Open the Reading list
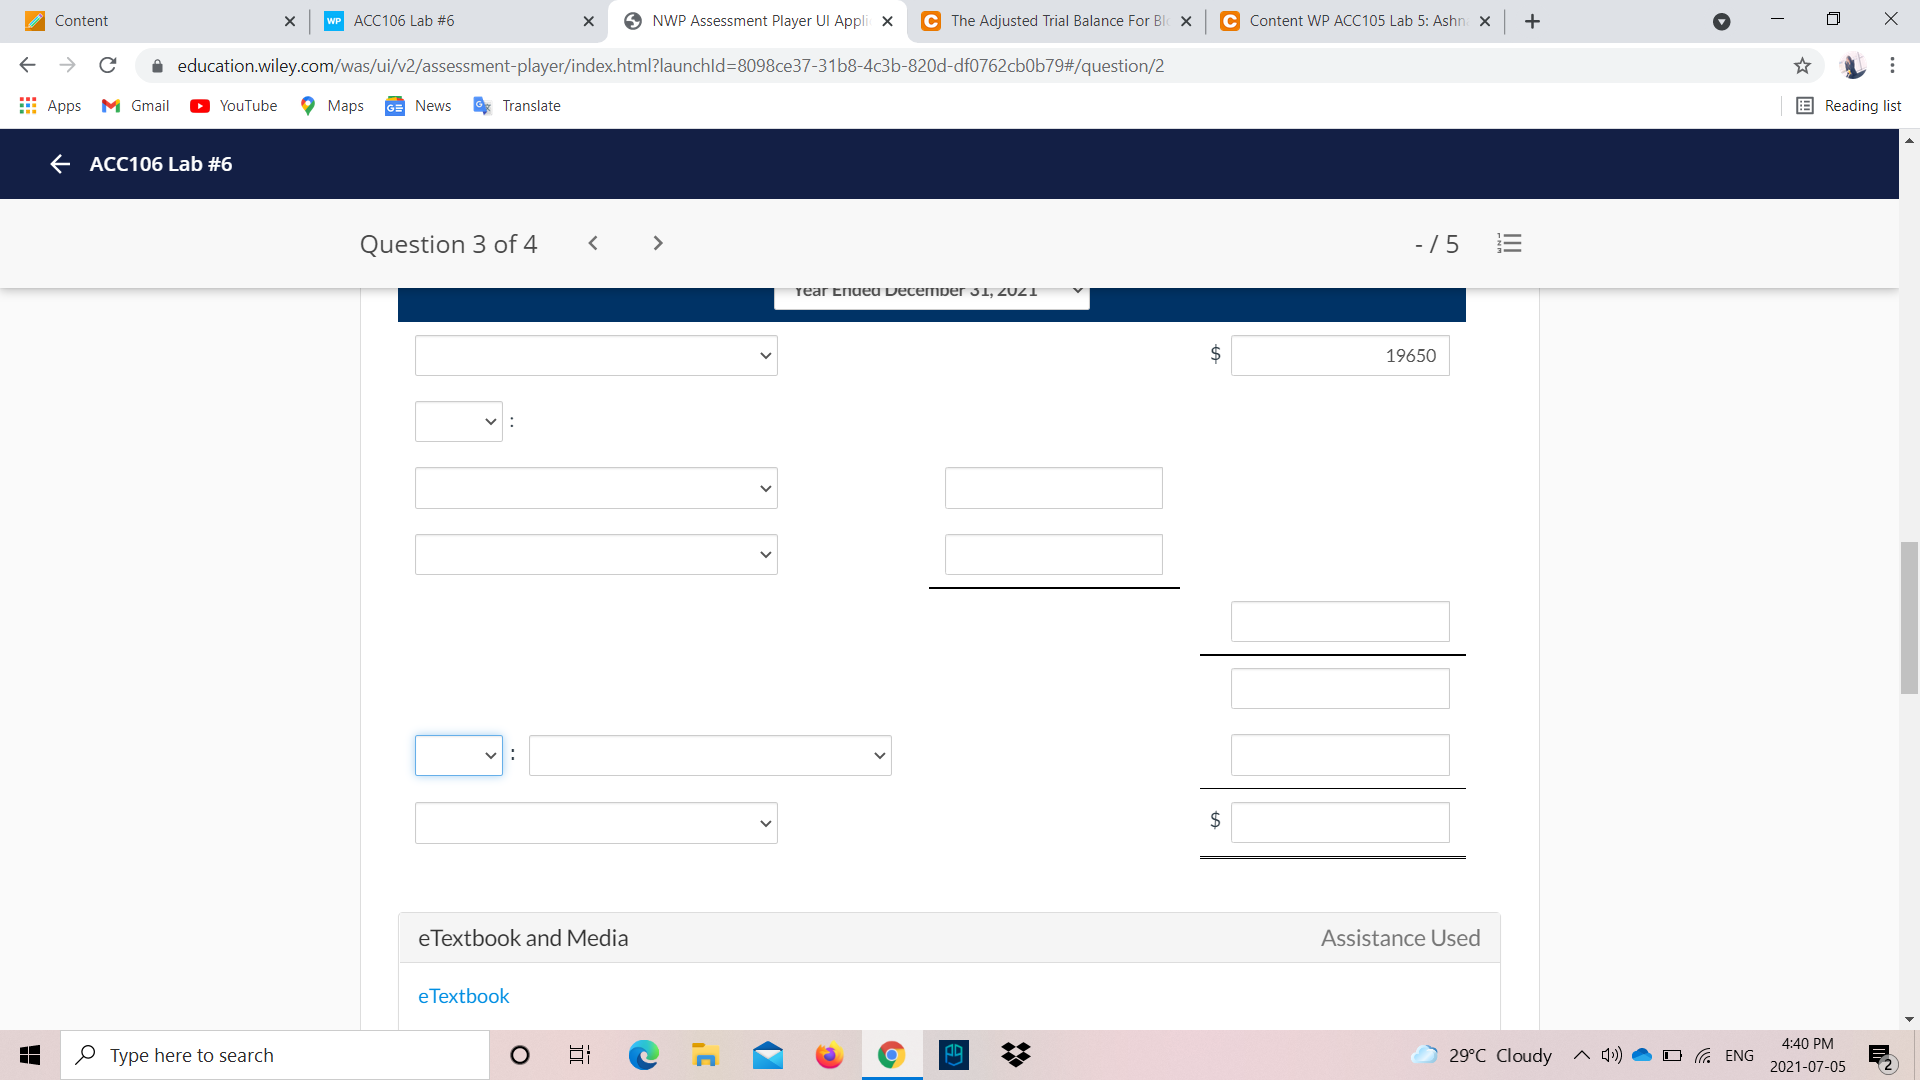1920x1080 pixels. pos(1849,105)
